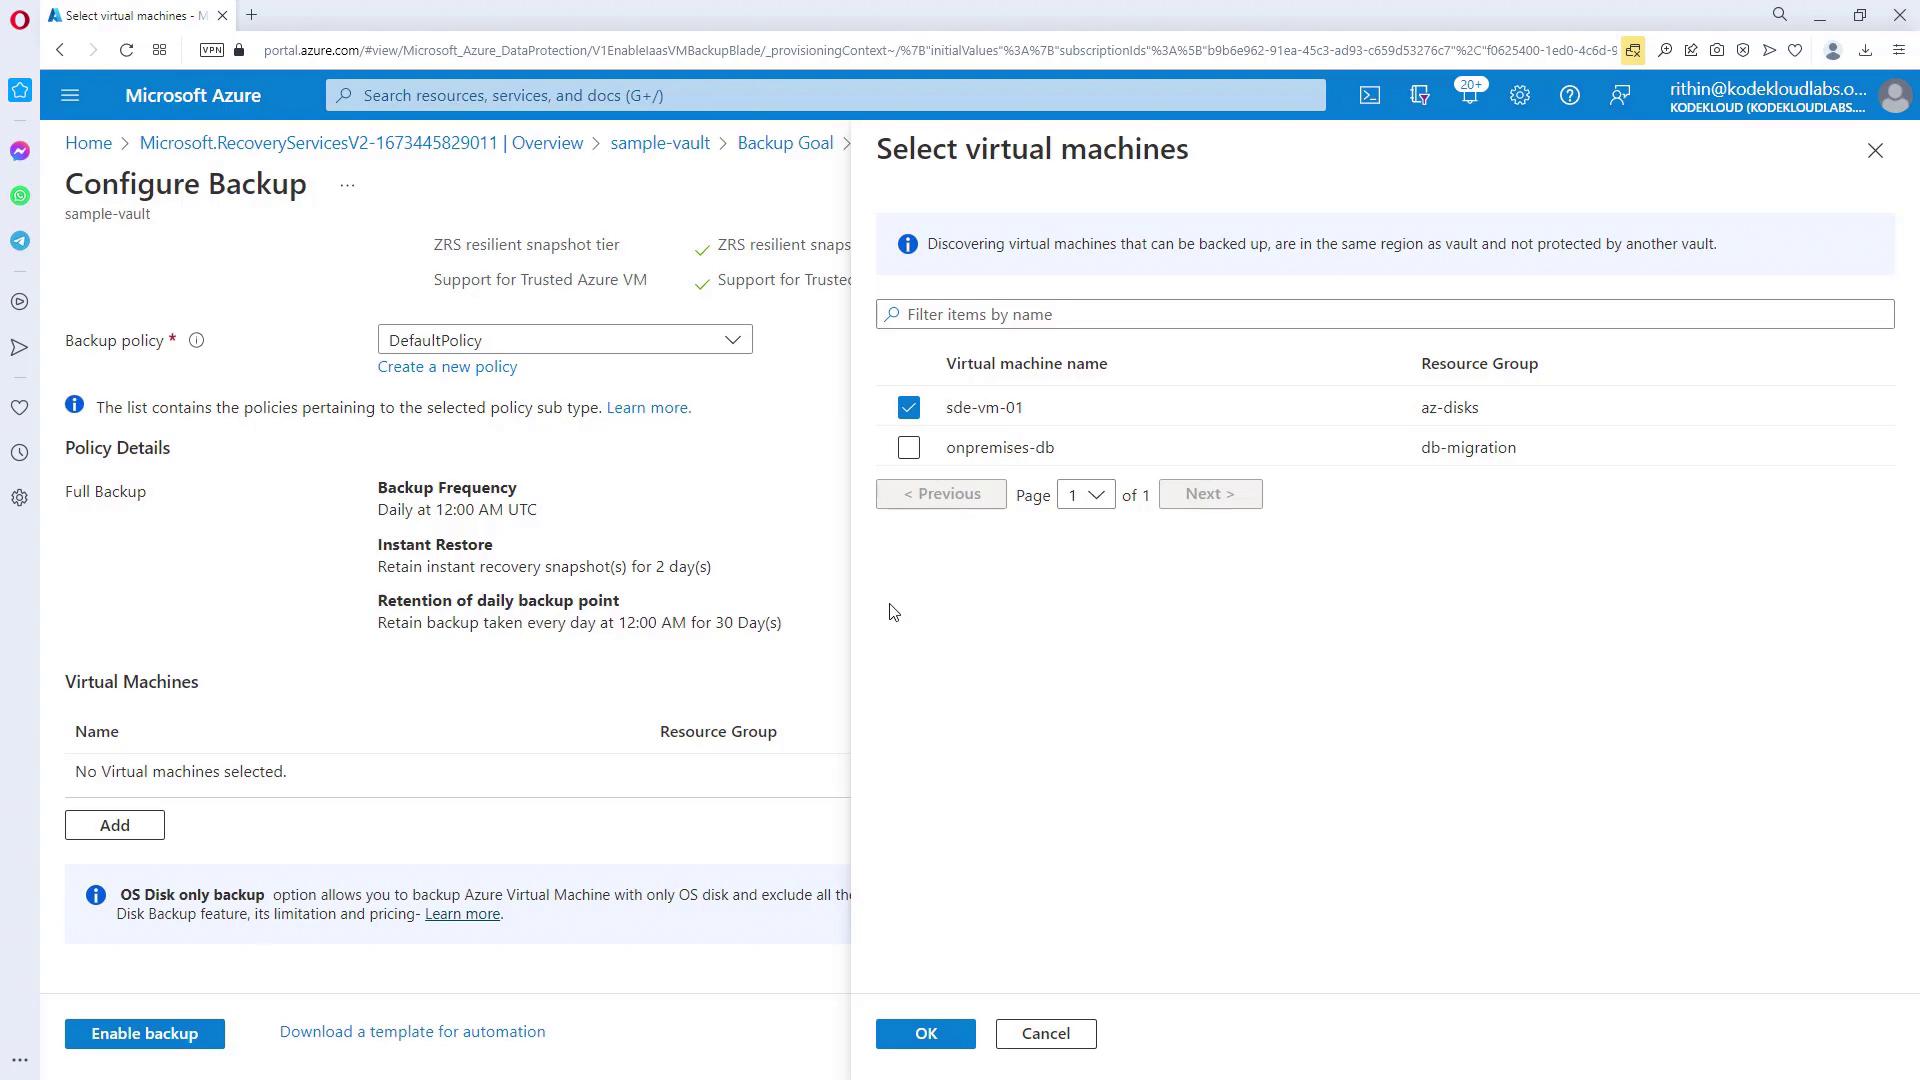Image resolution: width=1920 pixels, height=1080 pixels.
Task: Expand the DefaultPolicy backup policy dropdown
Action: pos(564,340)
